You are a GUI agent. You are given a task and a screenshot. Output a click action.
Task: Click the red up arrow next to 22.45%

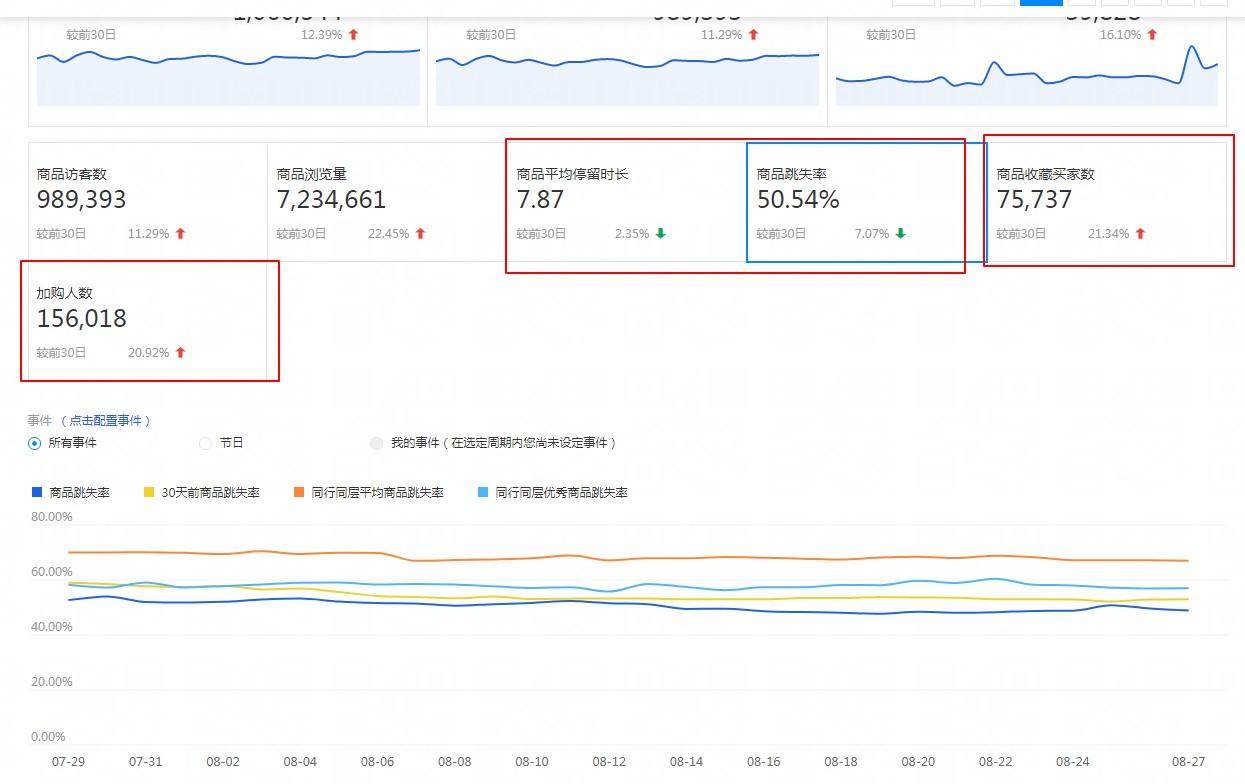(420, 234)
